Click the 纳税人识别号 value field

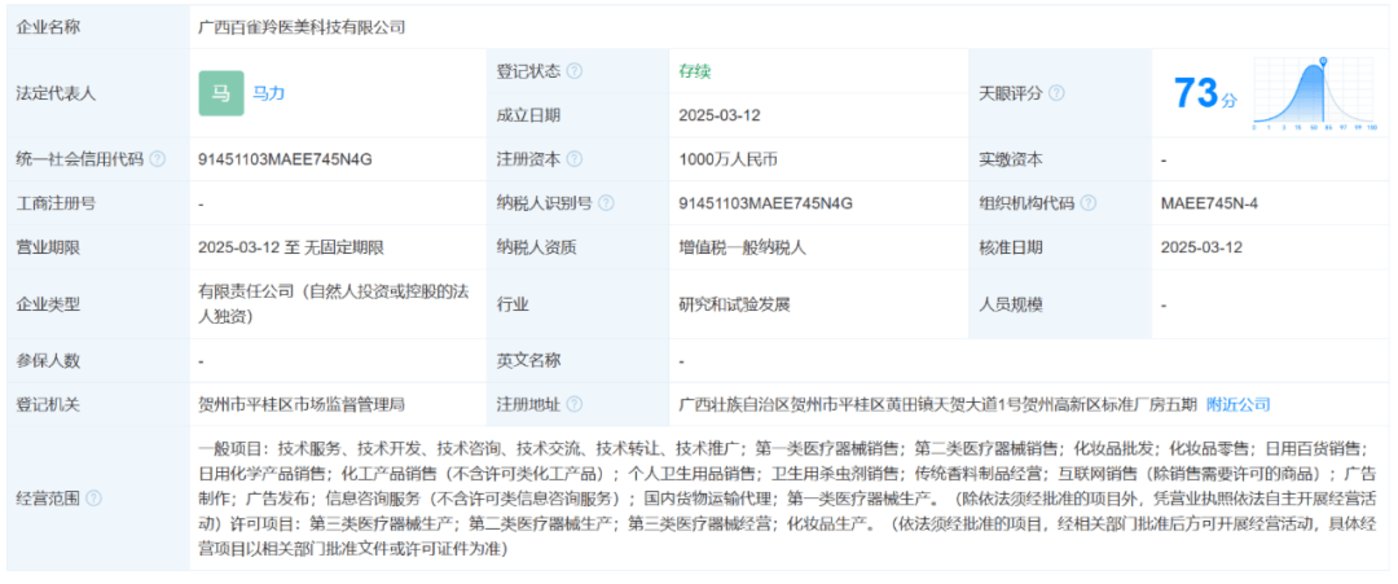[765, 203]
